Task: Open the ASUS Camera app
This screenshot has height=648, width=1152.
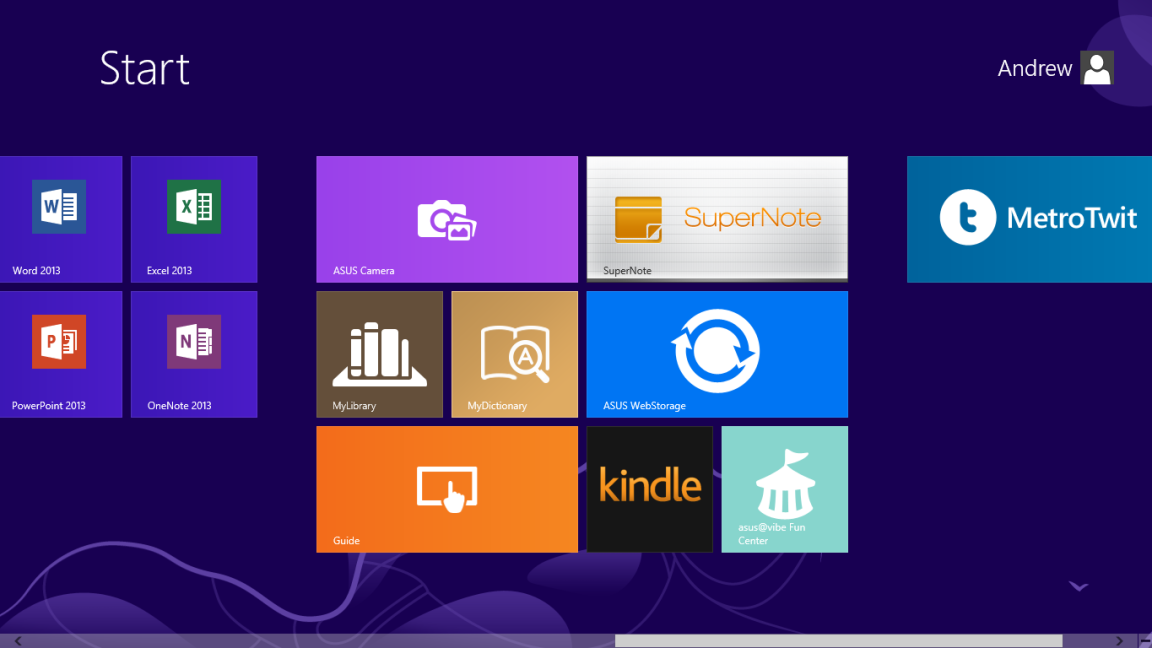Action: (x=447, y=219)
